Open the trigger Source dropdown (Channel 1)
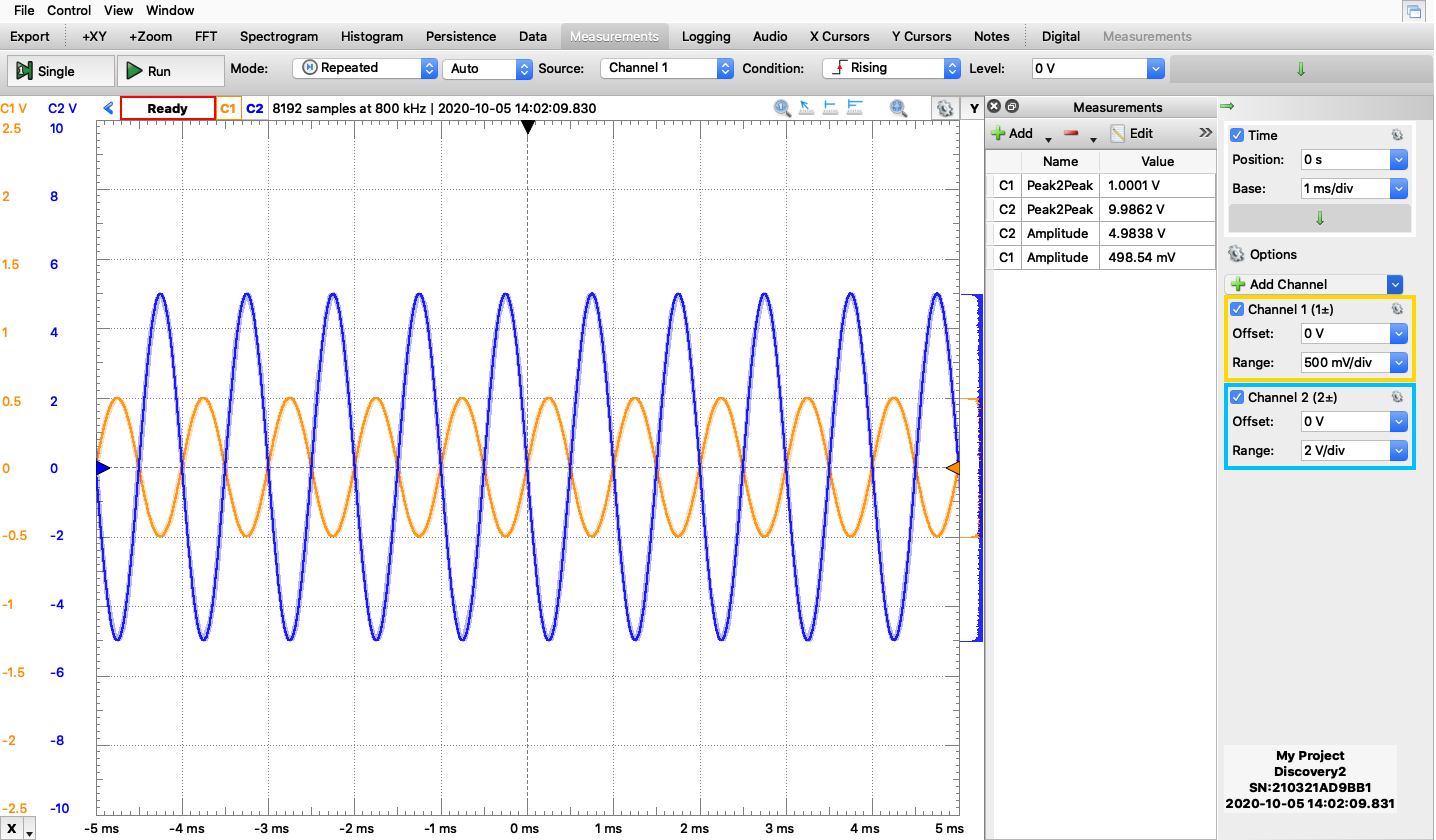The width and height of the screenshot is (1436, 840). pos(667,68)
